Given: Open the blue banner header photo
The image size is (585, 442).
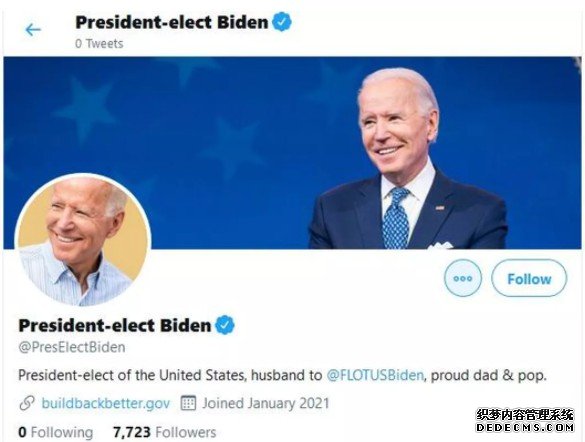Looking at the screenshot, I should 292,153.
